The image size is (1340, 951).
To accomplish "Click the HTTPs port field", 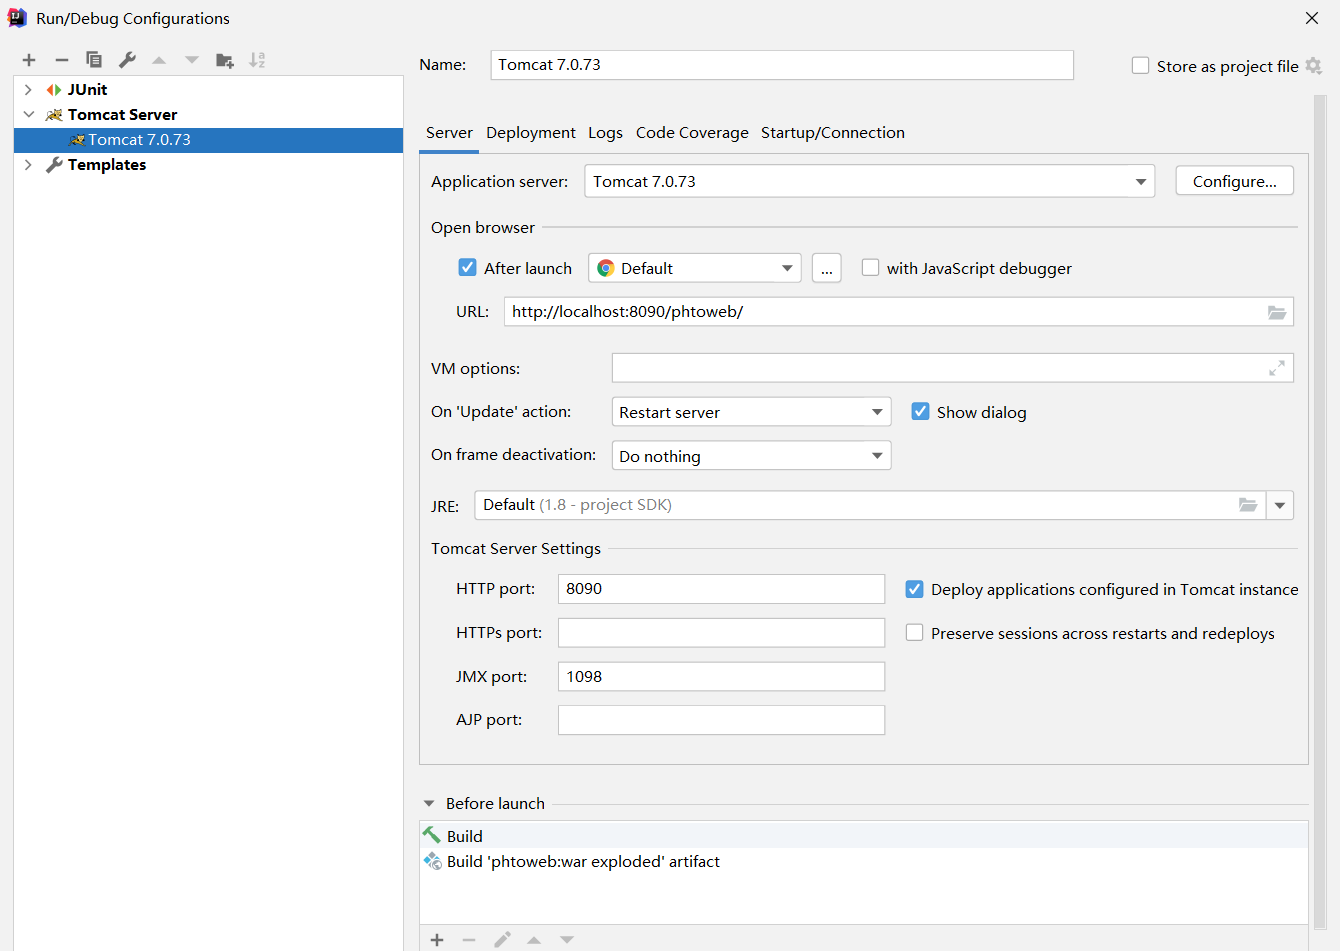I will 721,633.
